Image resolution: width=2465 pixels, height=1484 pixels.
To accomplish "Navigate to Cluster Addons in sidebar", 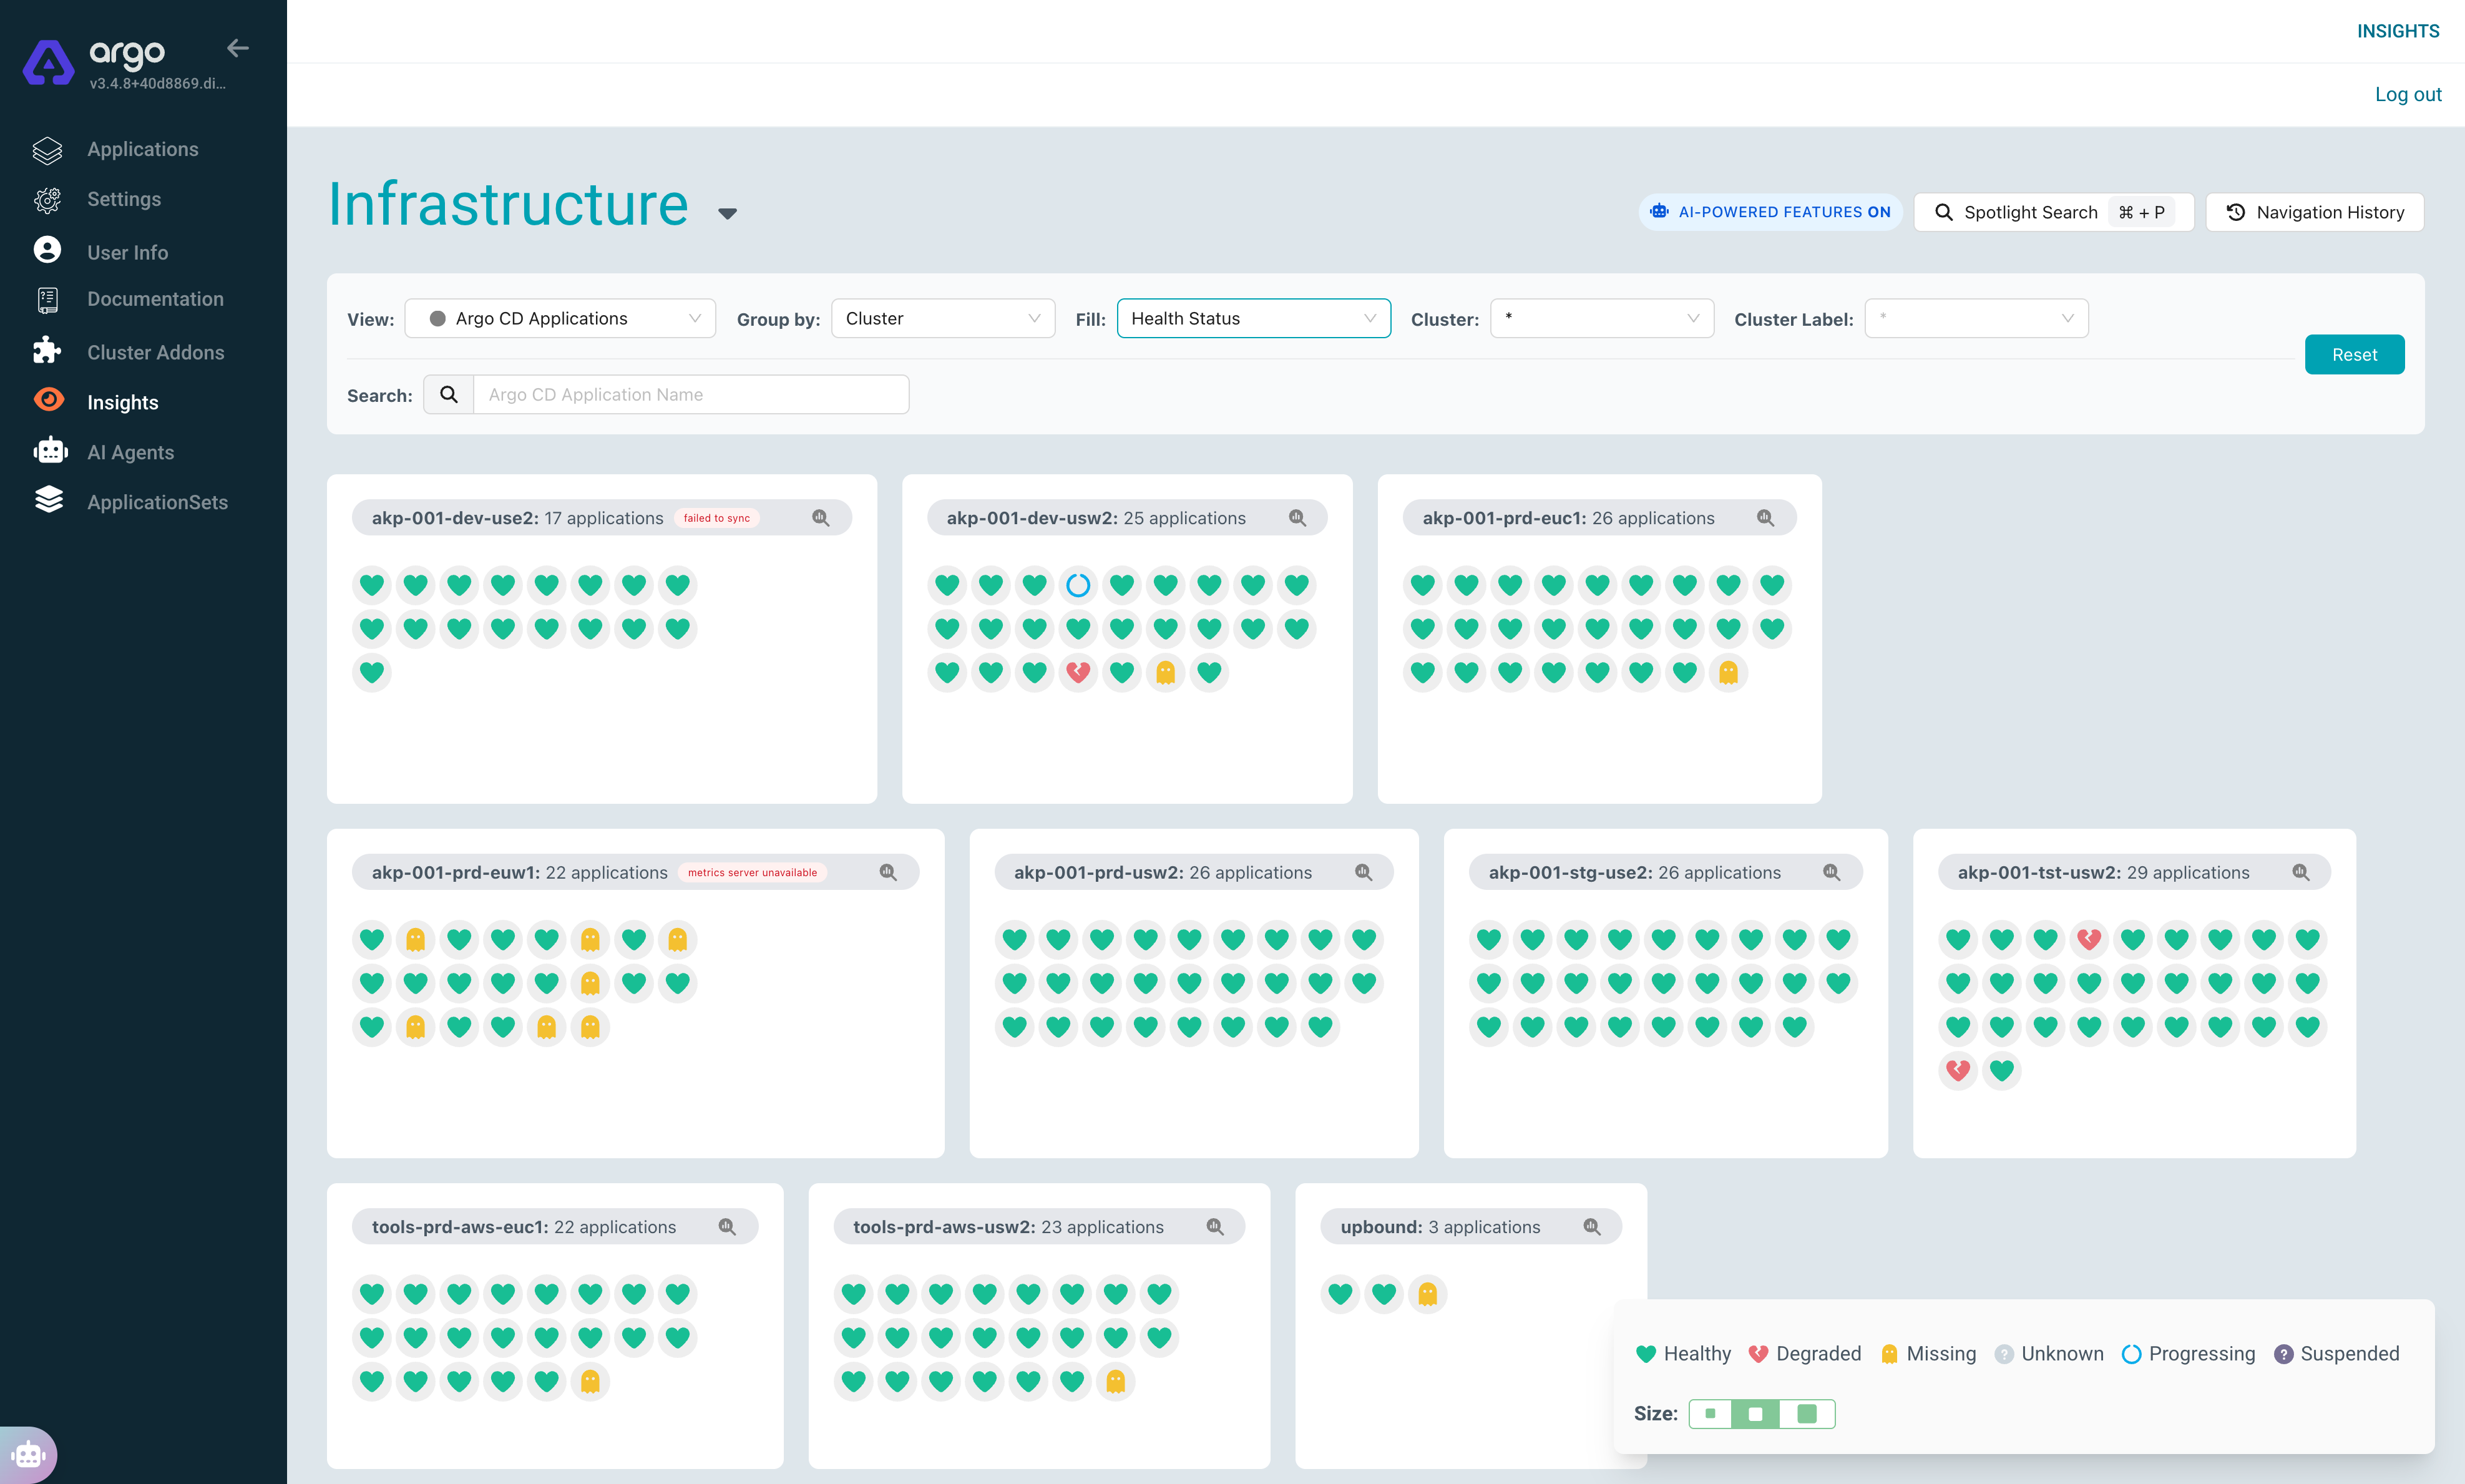I will (x=155, y=352).
